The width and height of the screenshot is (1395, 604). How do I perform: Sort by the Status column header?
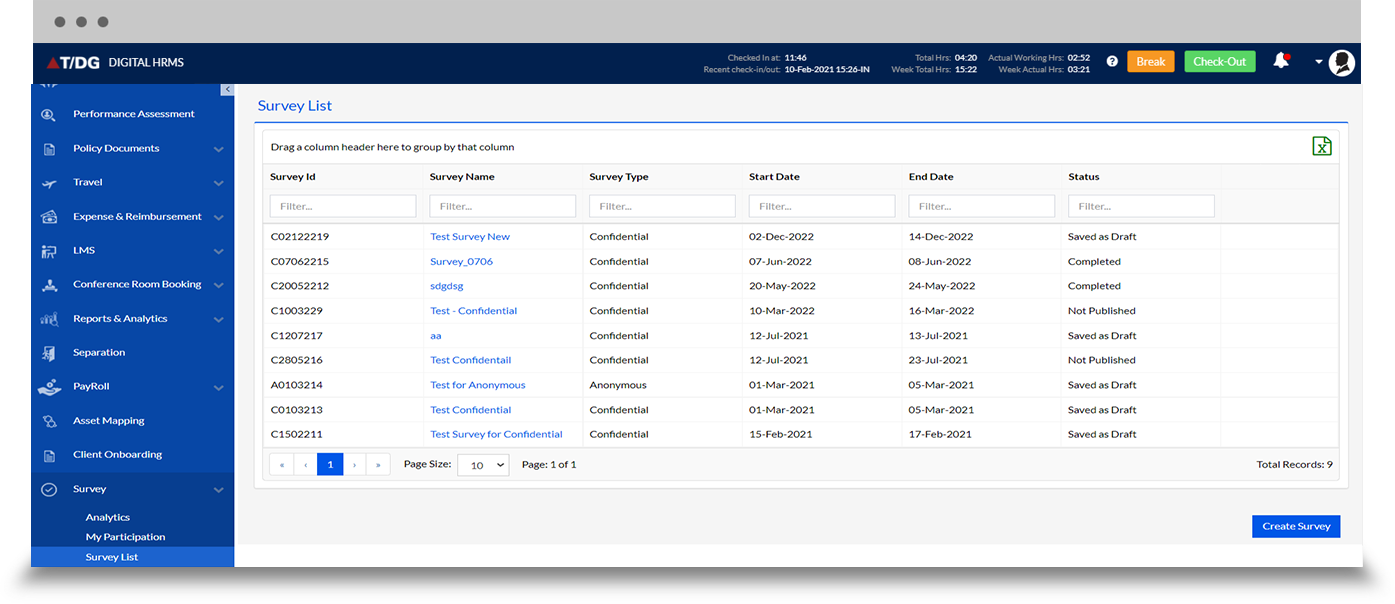click(x=1084, y=177)
